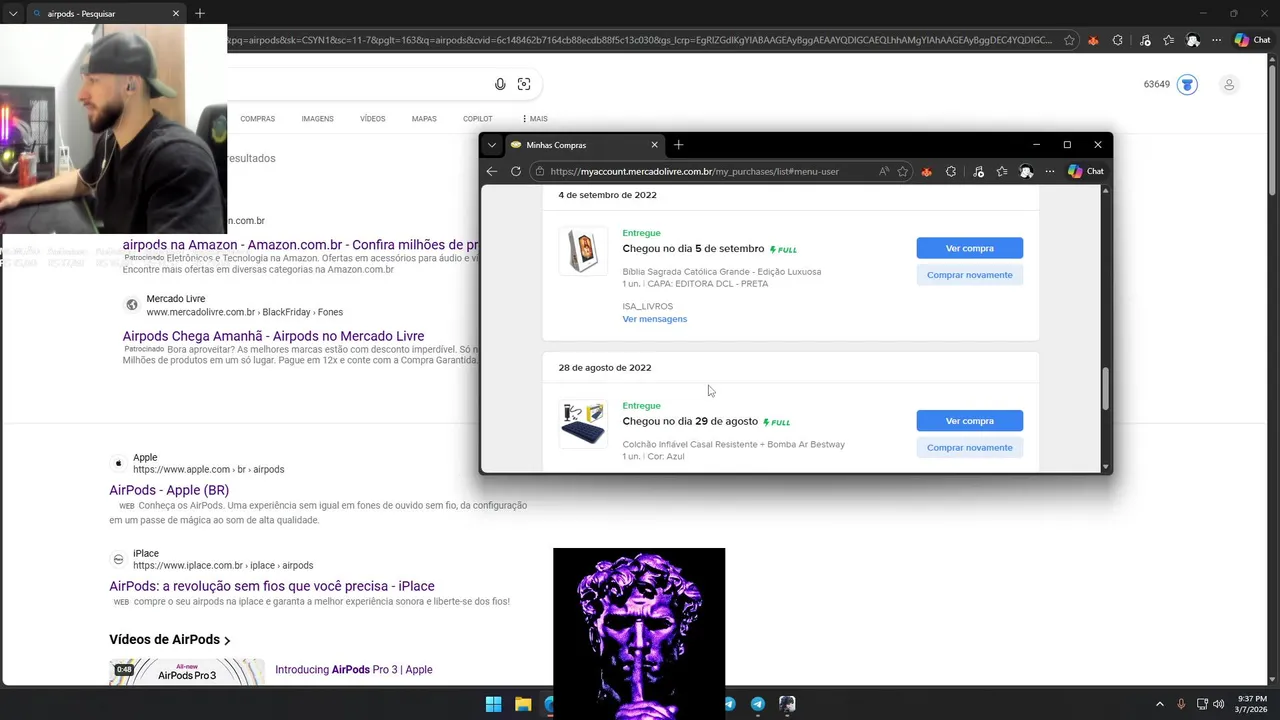Open profile avatar in front window toolbar
This screenshot has height=720, width=1280.
pyautogui.click(x=1026, y=171)
